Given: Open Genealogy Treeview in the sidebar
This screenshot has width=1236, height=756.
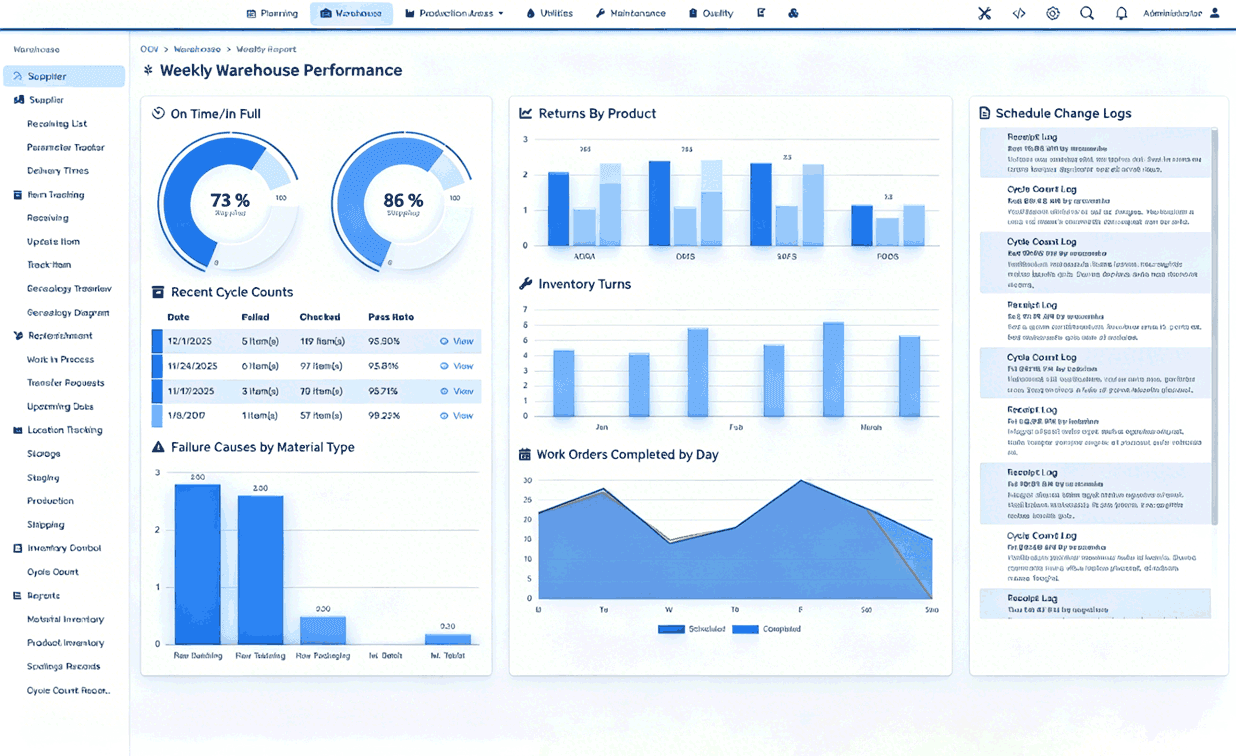Looking at the screenshot, I should click(69, 289).
